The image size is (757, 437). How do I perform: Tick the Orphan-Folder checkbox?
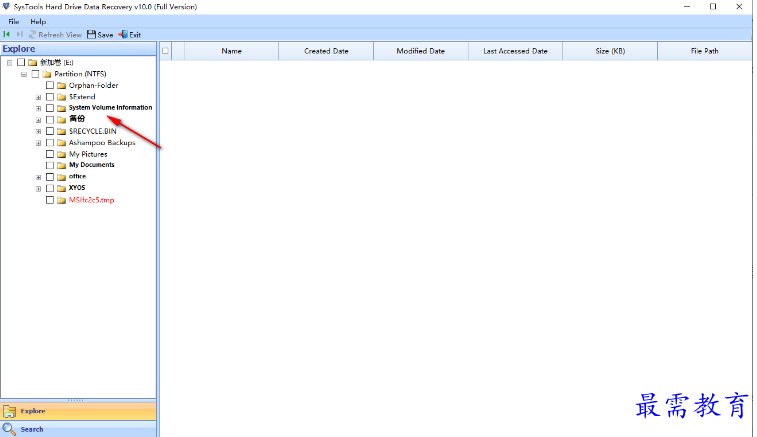[x=50, y=85]
